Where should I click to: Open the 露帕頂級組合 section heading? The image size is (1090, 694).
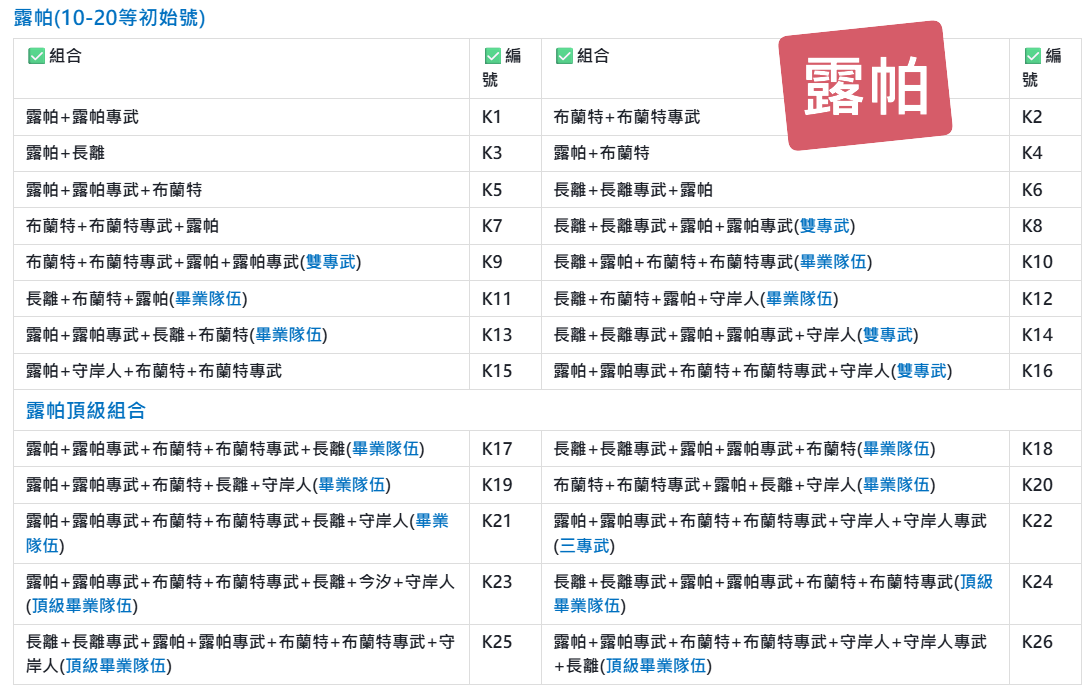(86, 410)
